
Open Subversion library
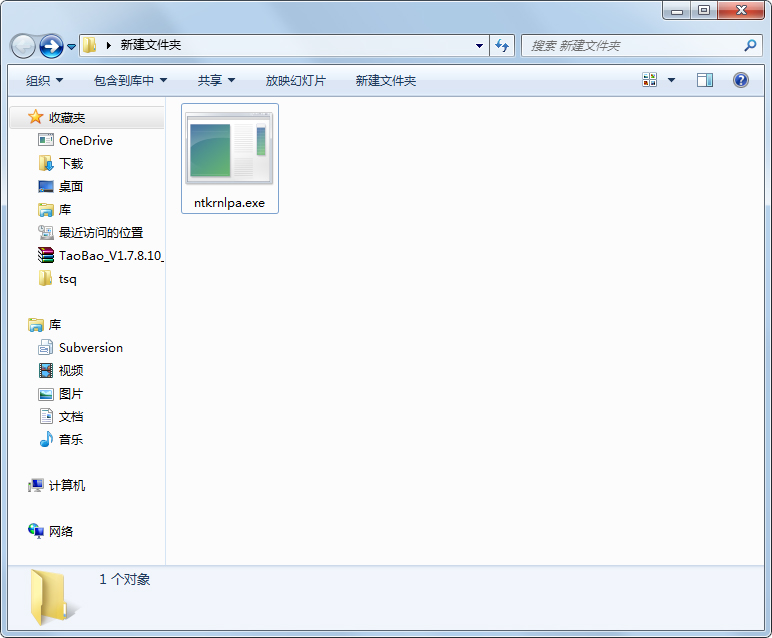91,348
